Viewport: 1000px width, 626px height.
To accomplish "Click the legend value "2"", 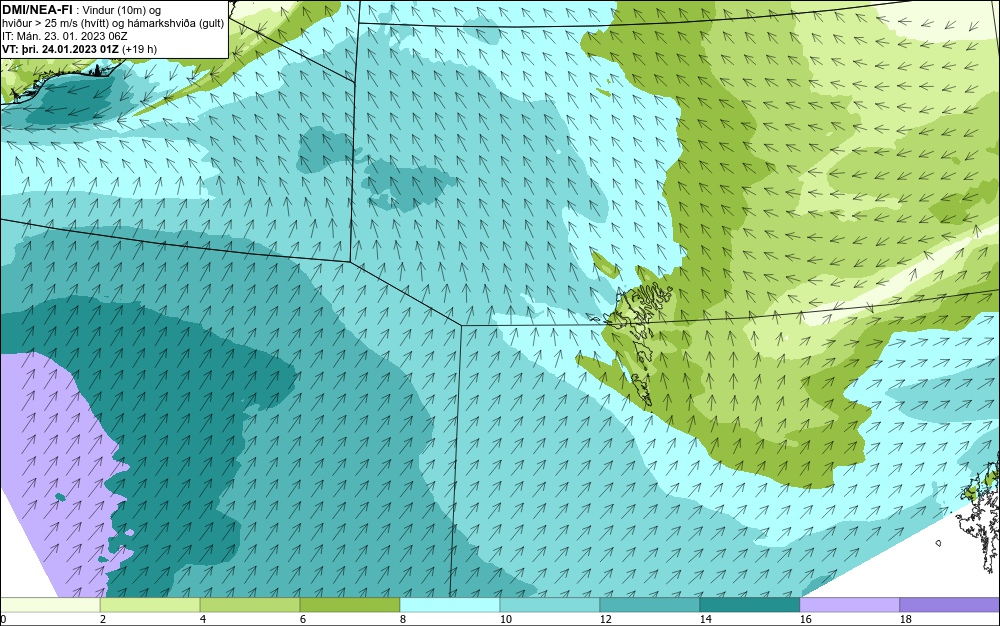I will 103,619.
